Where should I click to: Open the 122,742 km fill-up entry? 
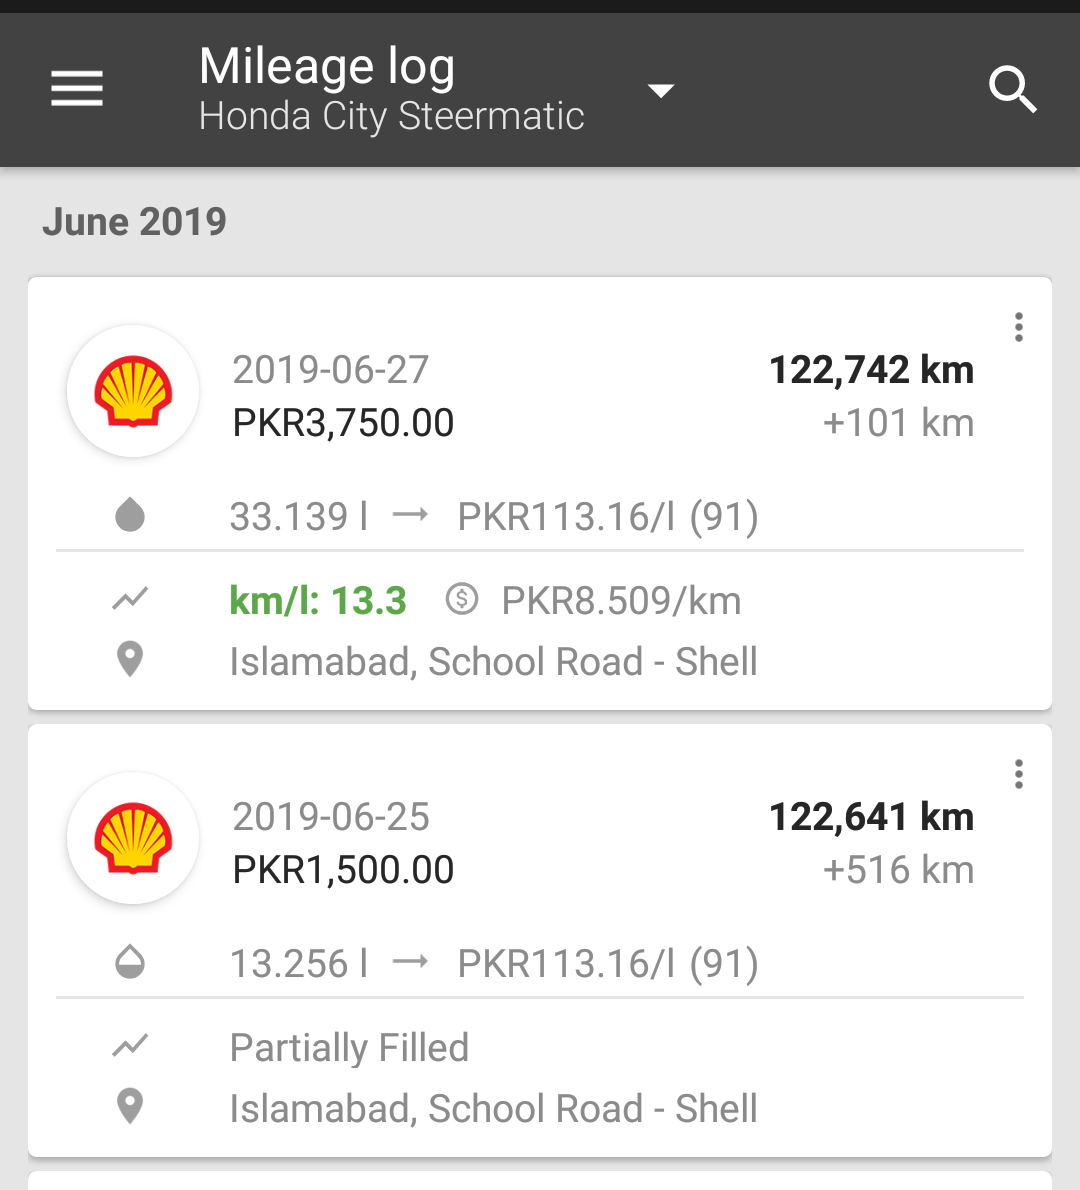(x=540, y=493)
